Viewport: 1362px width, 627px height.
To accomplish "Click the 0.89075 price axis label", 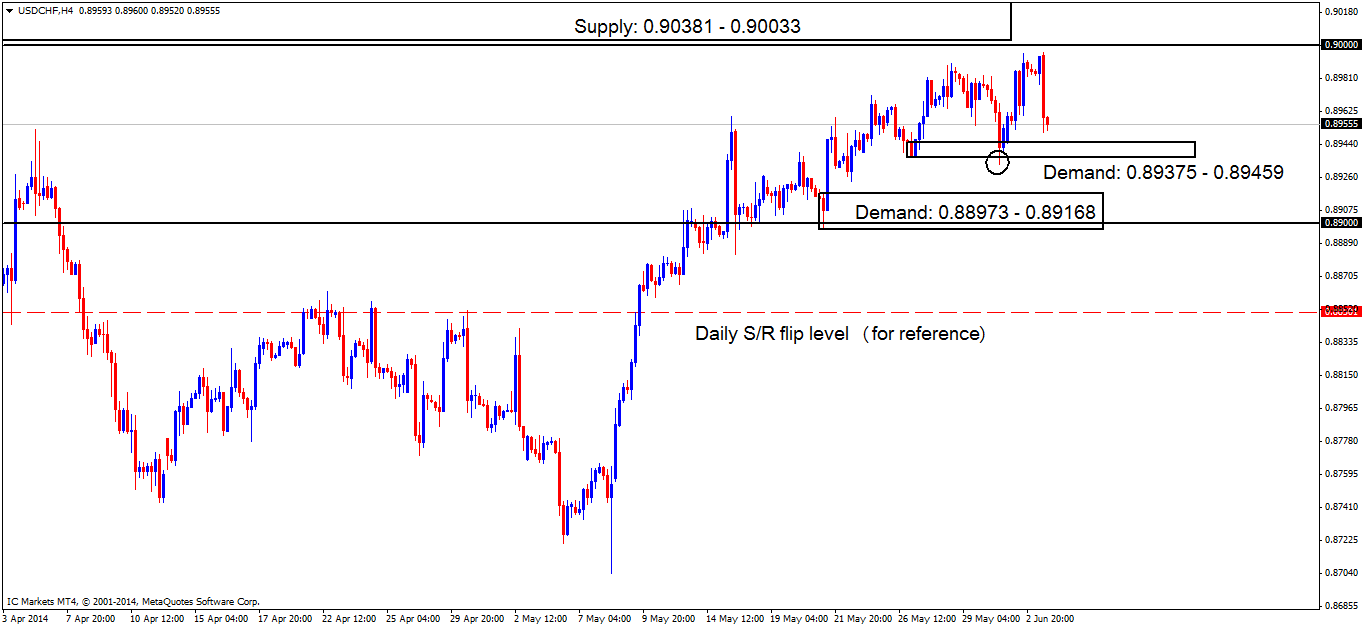I will (1342, 209).
